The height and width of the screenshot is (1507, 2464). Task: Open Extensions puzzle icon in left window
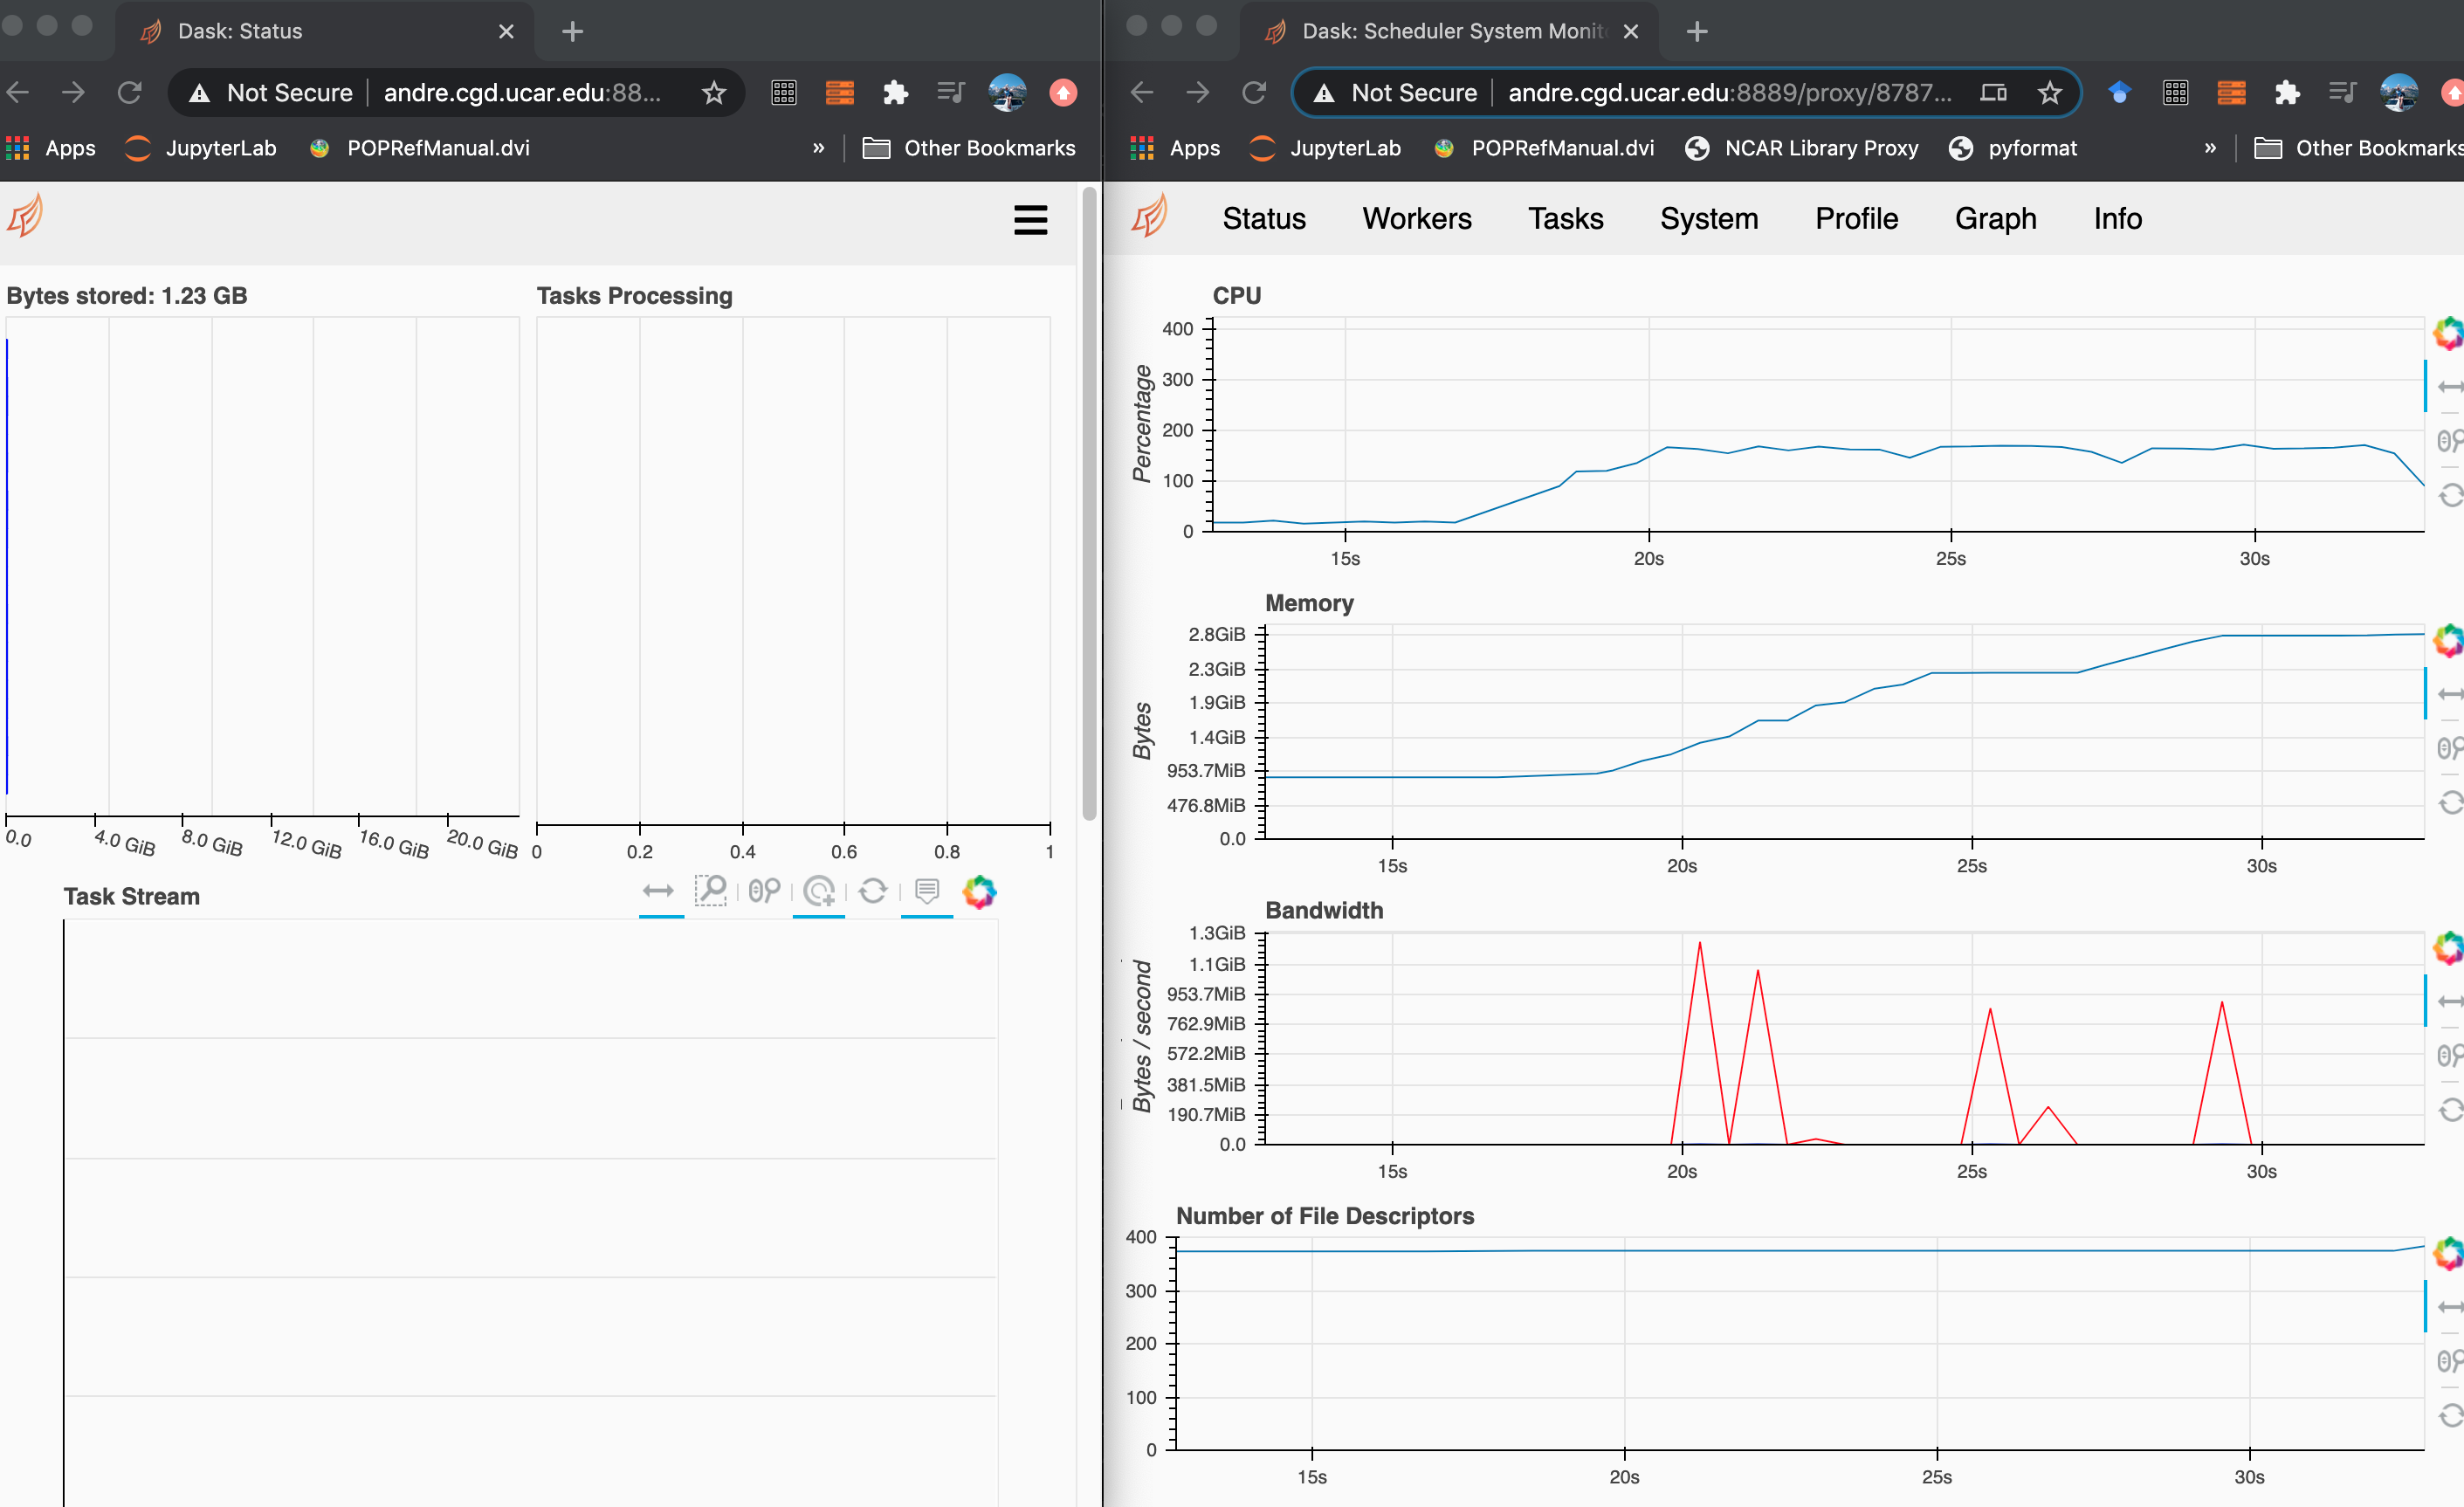coord(895,93)
